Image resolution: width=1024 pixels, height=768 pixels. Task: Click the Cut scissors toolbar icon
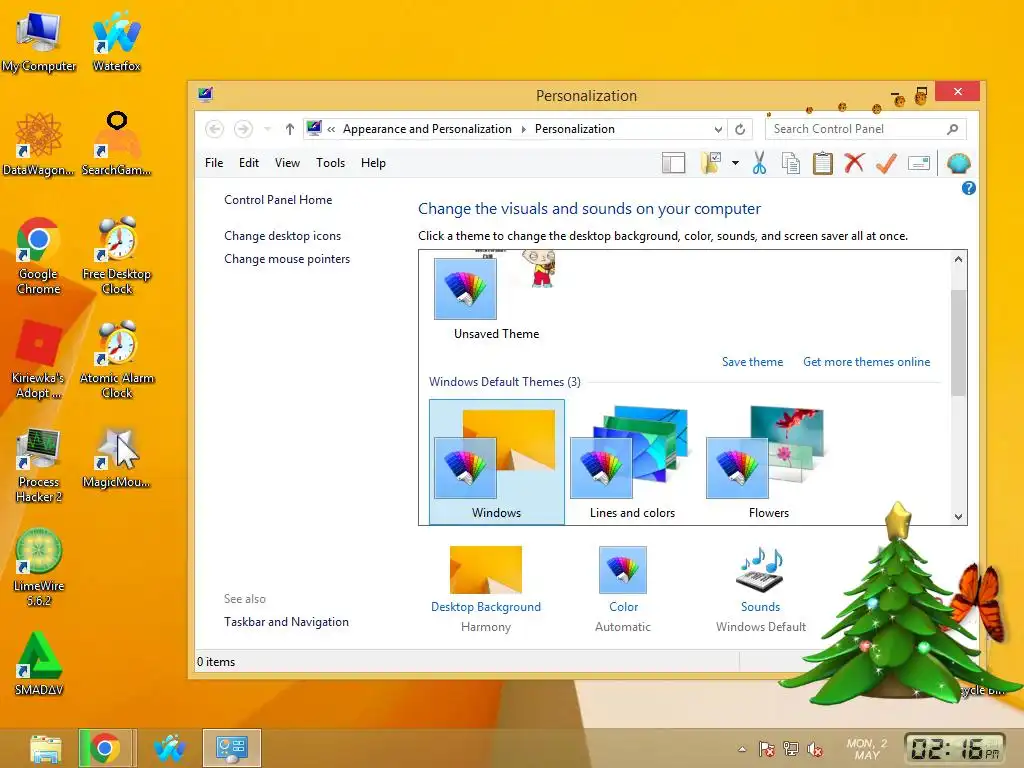click(759, 163)
